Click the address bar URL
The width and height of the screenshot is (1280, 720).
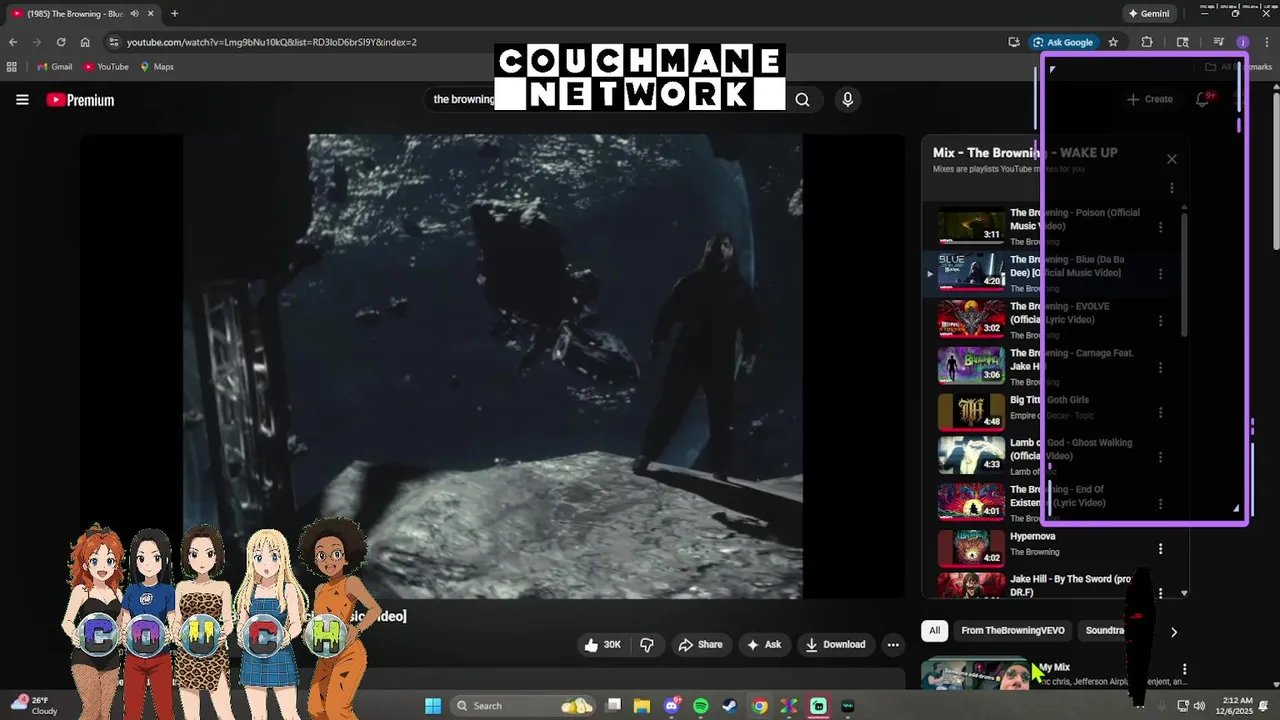272,42
